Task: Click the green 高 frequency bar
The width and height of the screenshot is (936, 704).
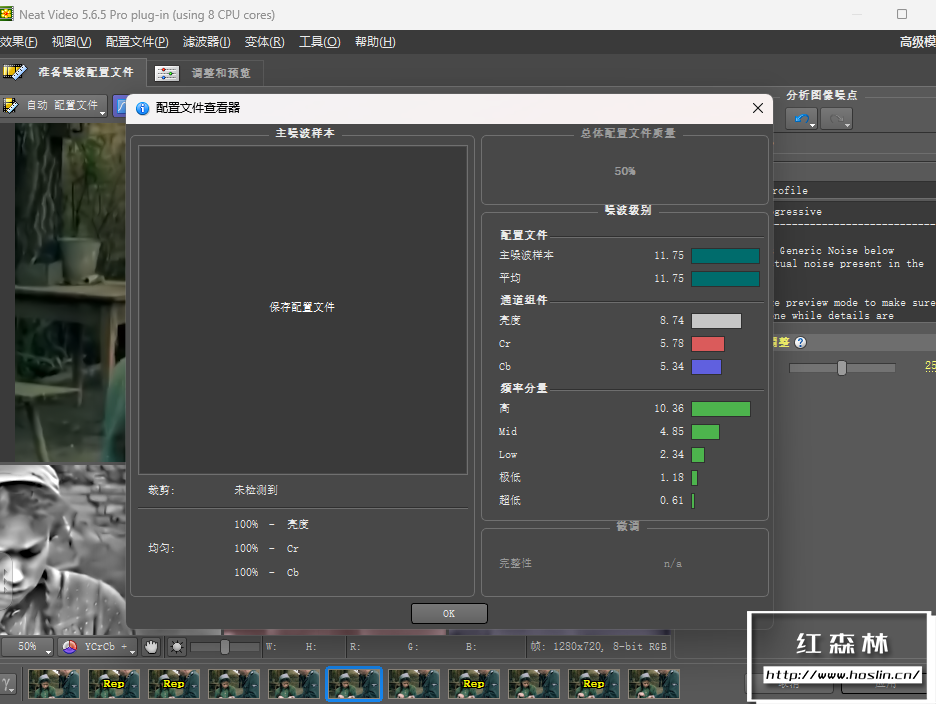Action: pyautogui.click(x=721, y=408)
